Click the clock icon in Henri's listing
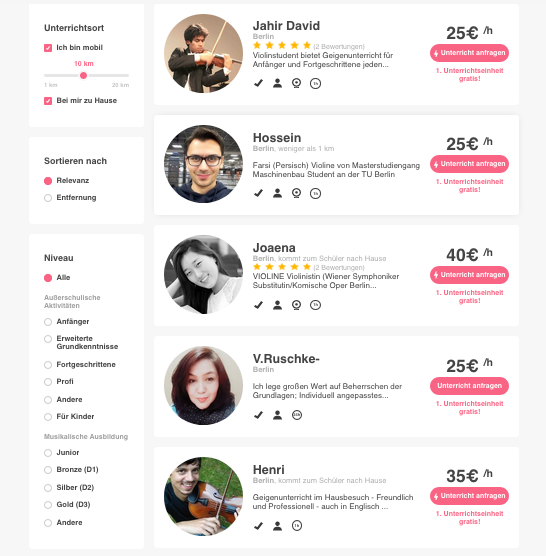This screenshot has height=556, width=546. pos(297,526)
